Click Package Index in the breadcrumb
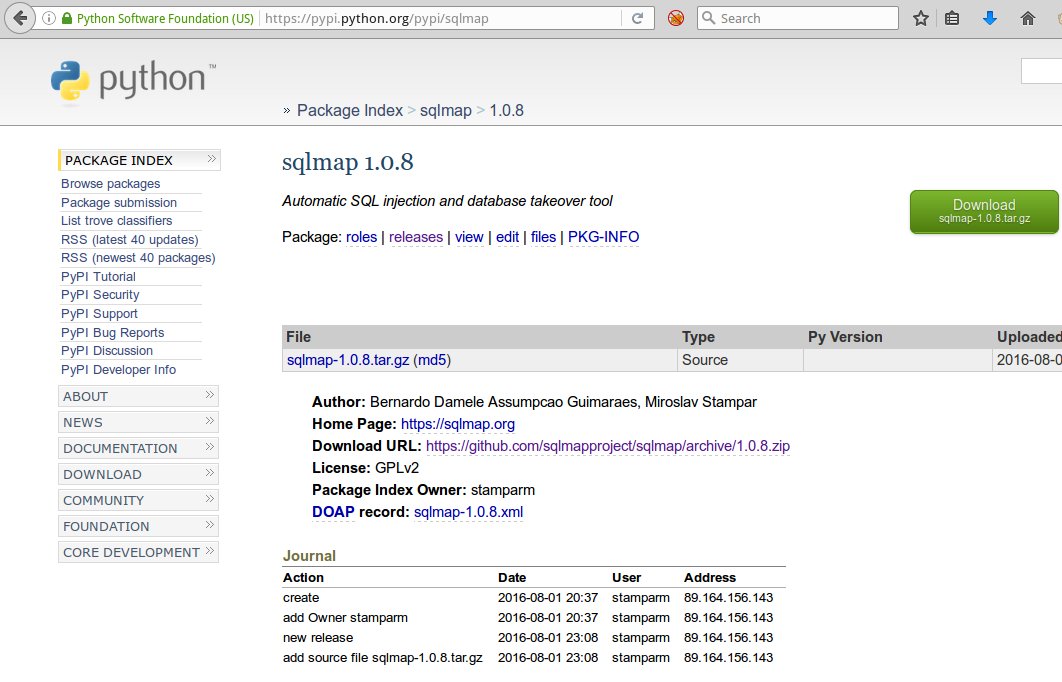 tap(349, 110)
